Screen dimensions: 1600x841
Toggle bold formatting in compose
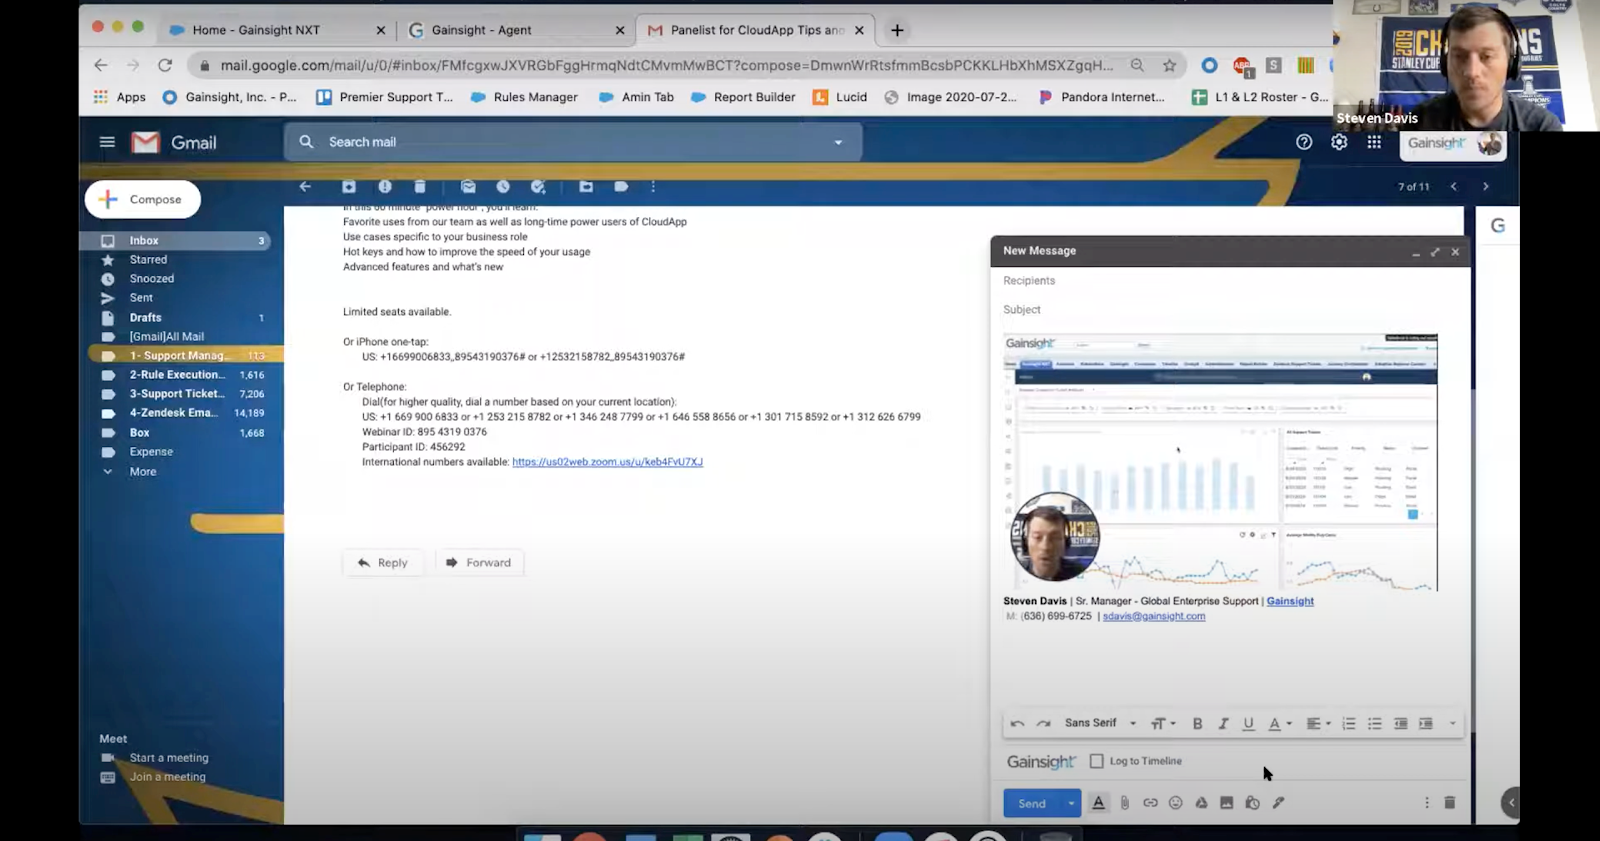[1197, 724]
